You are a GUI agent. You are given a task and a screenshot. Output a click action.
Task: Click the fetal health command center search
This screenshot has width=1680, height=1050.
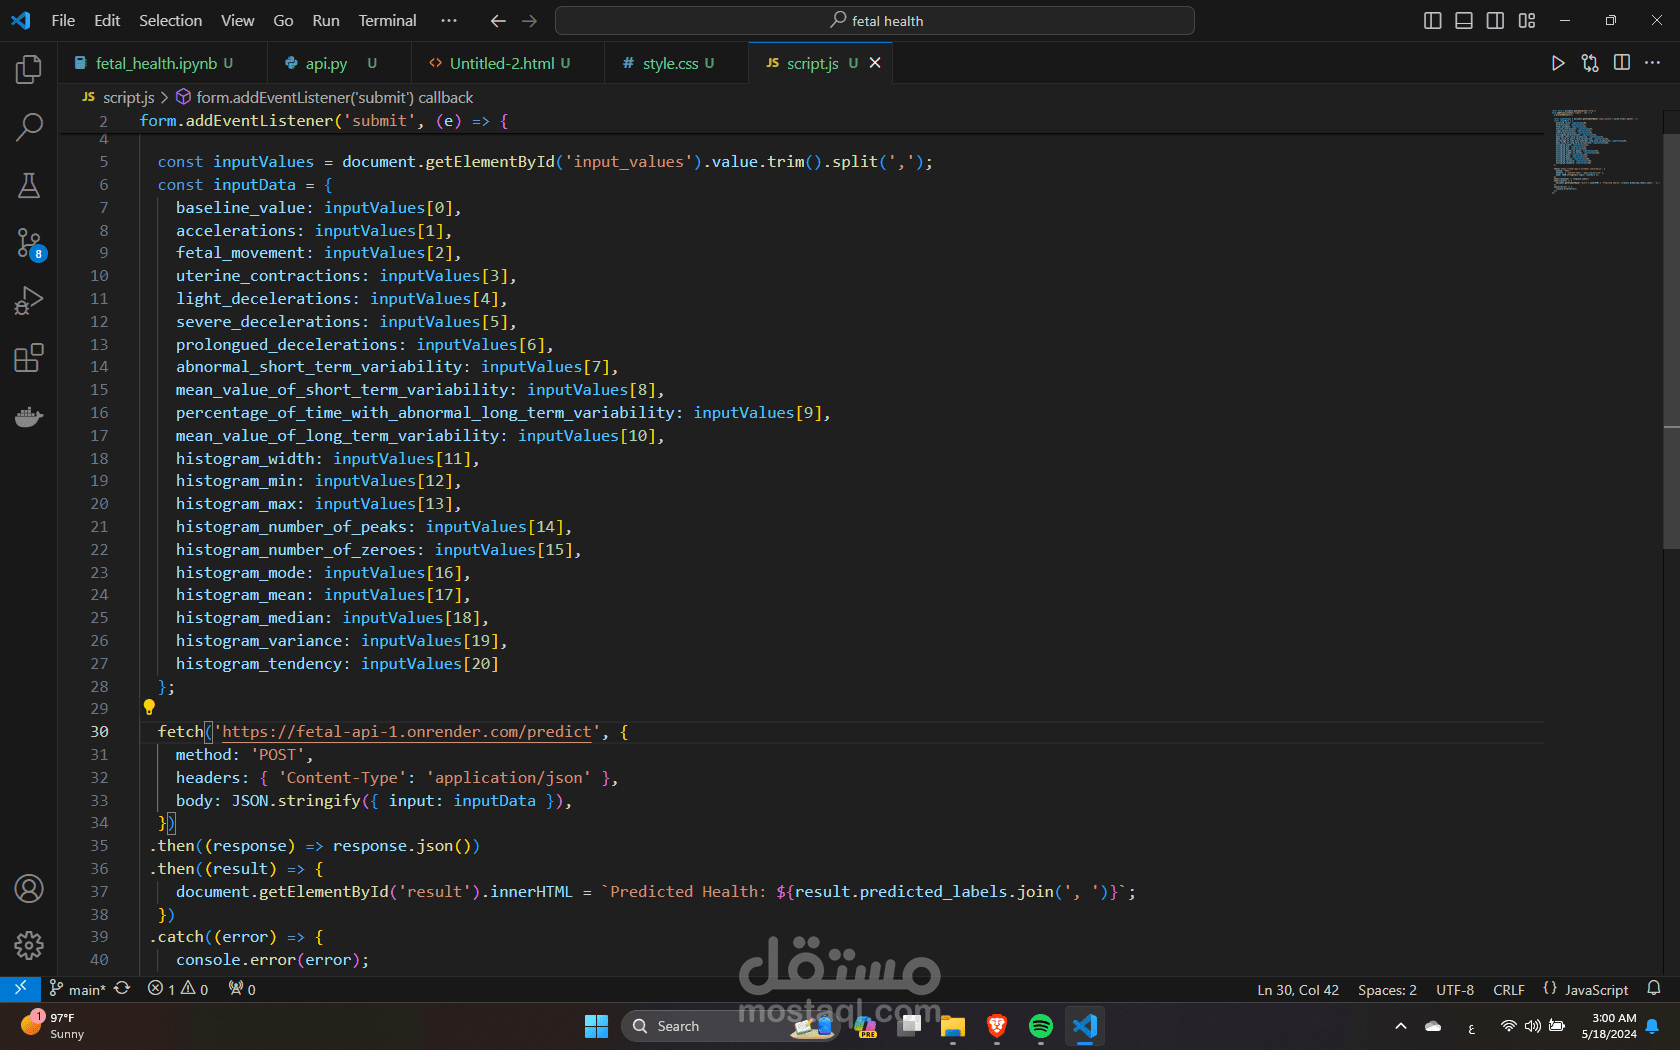875,21
